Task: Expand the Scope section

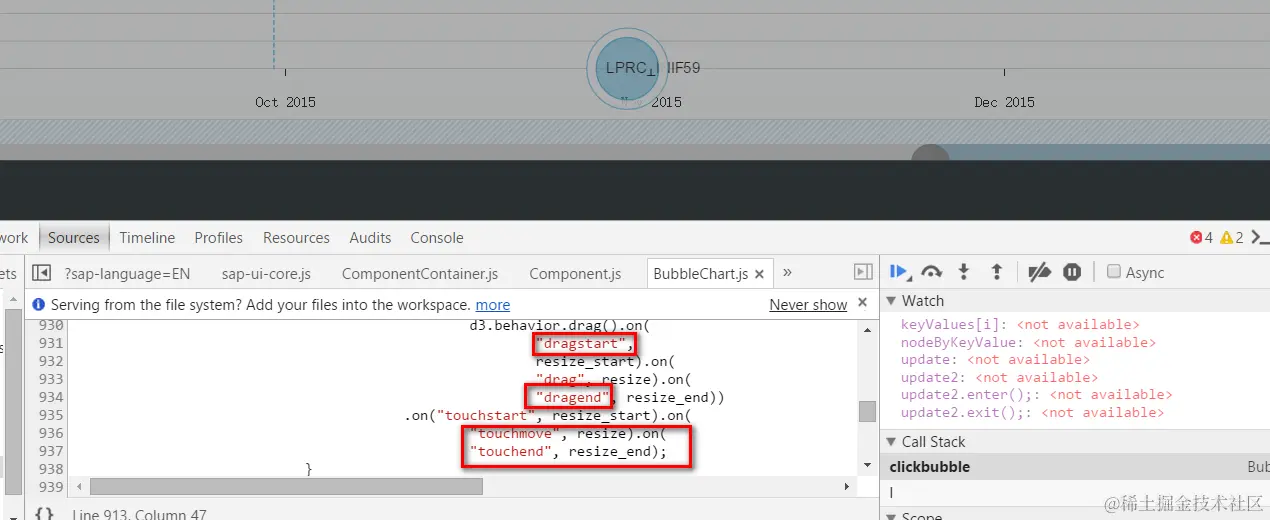Action: tap(892, 517)
